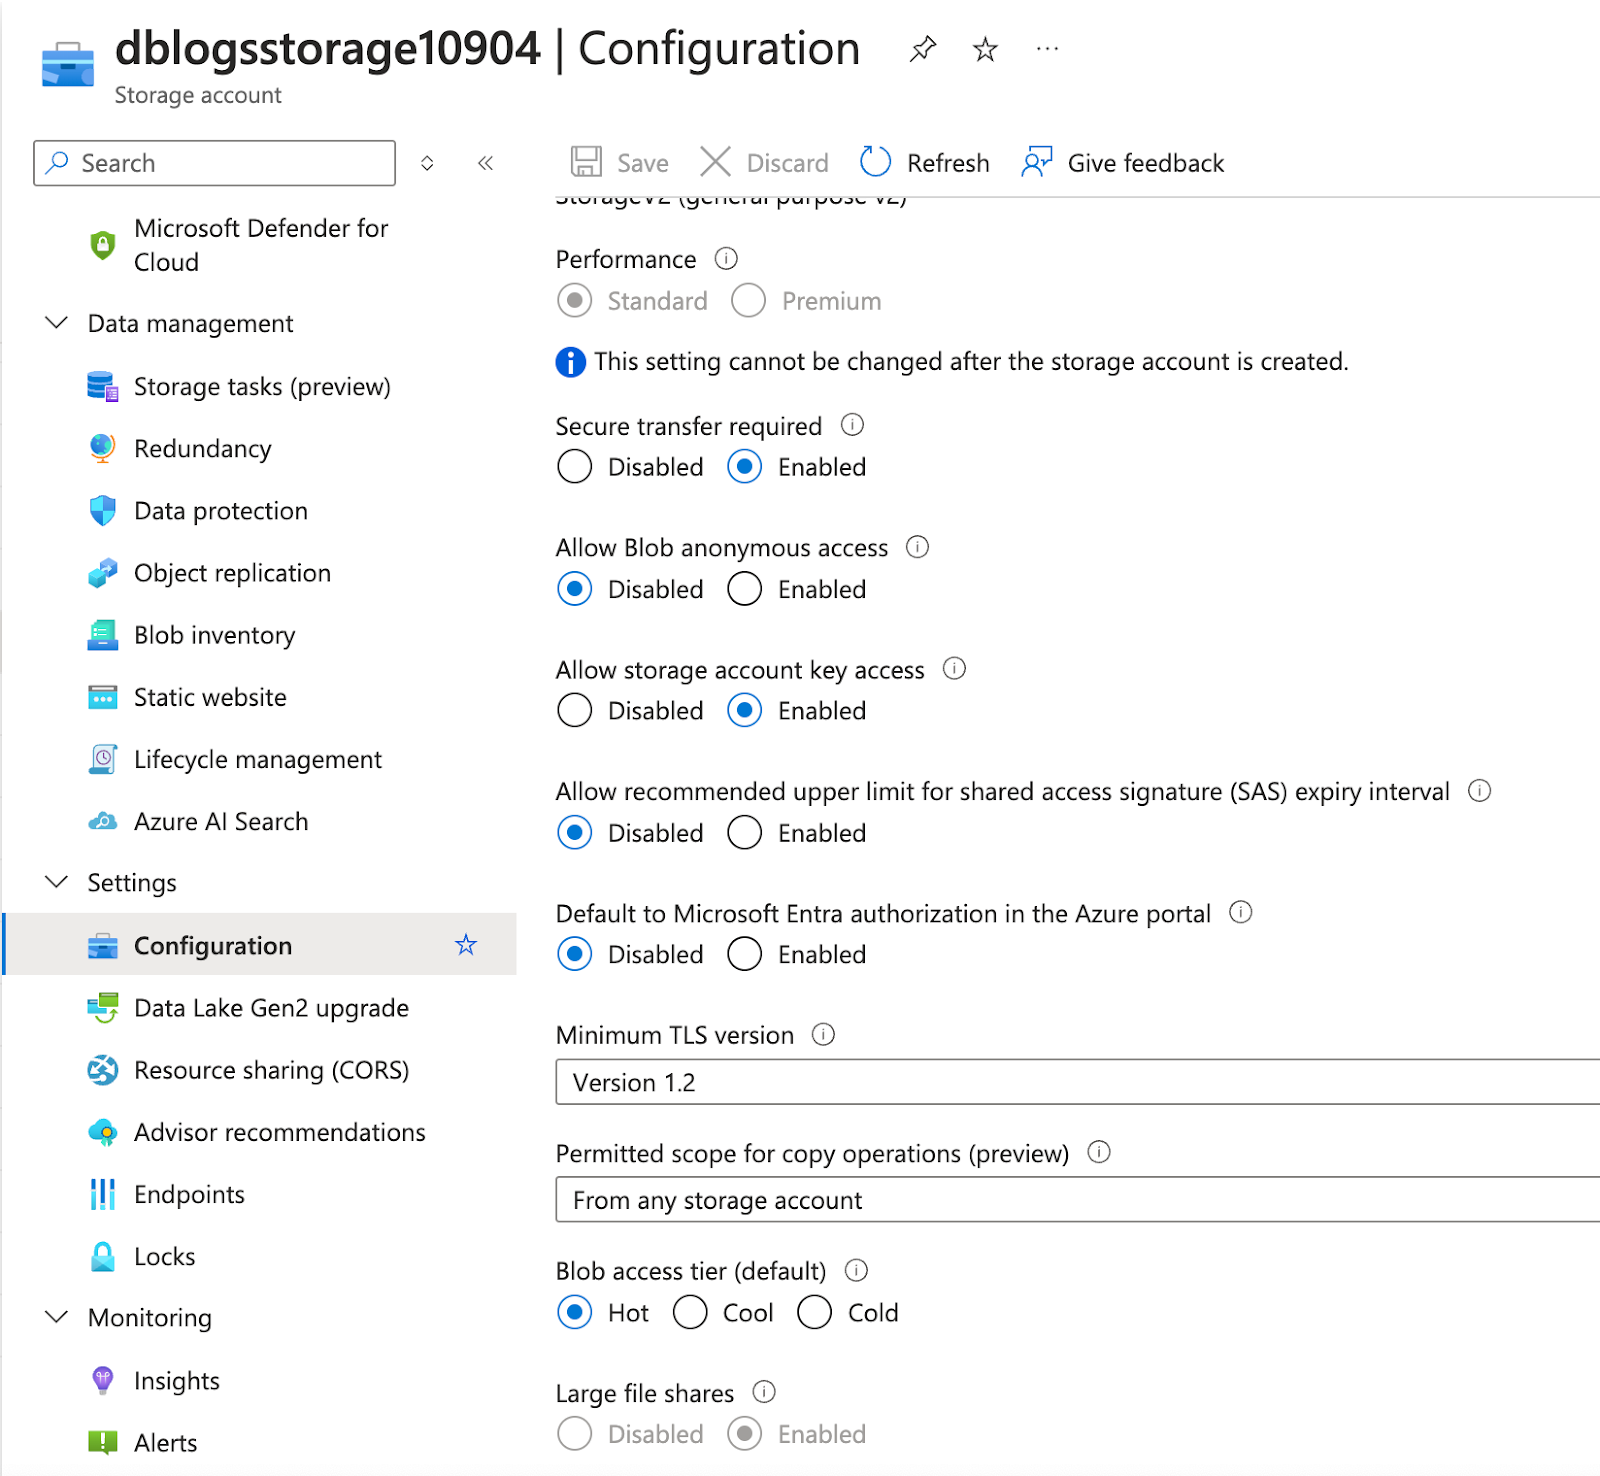This screenshot has height=1476, width=1600.
Task: Click the info icon next to Minimum TLS version
Action: [x=823, y=1034]
